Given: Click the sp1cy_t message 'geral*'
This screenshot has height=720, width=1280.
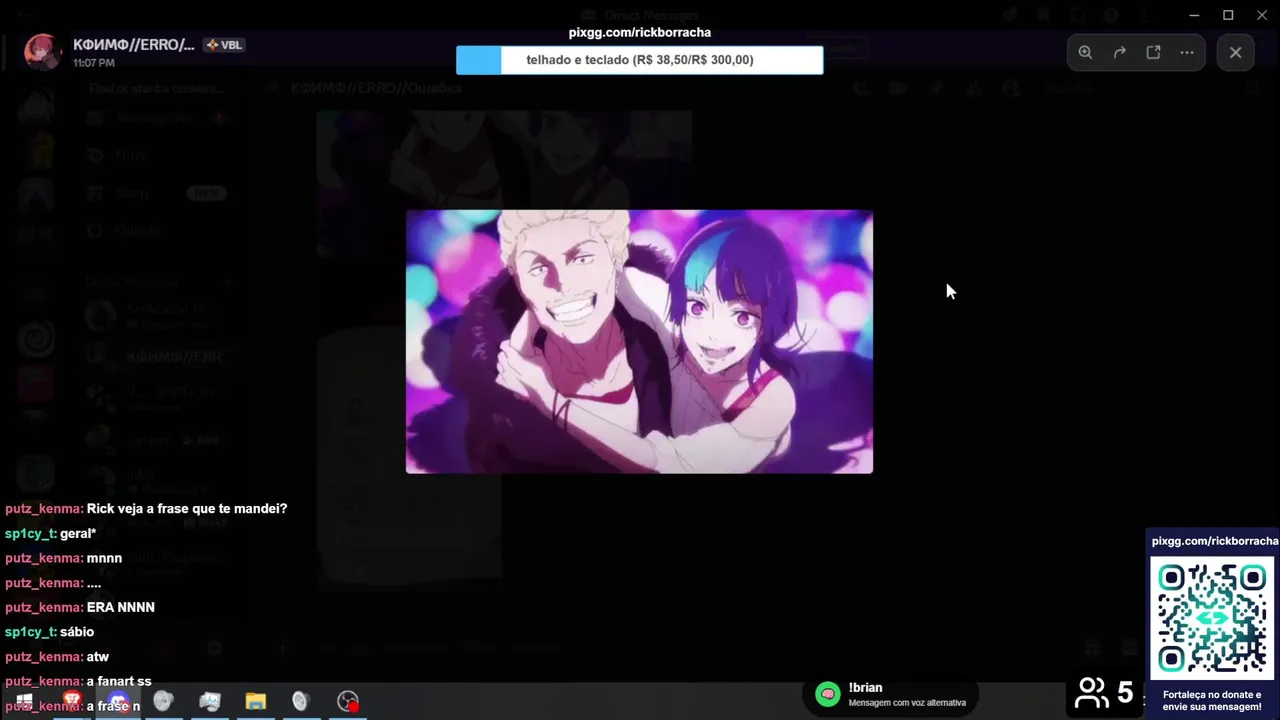Looking at the screenshot, I should coord(78,534).
